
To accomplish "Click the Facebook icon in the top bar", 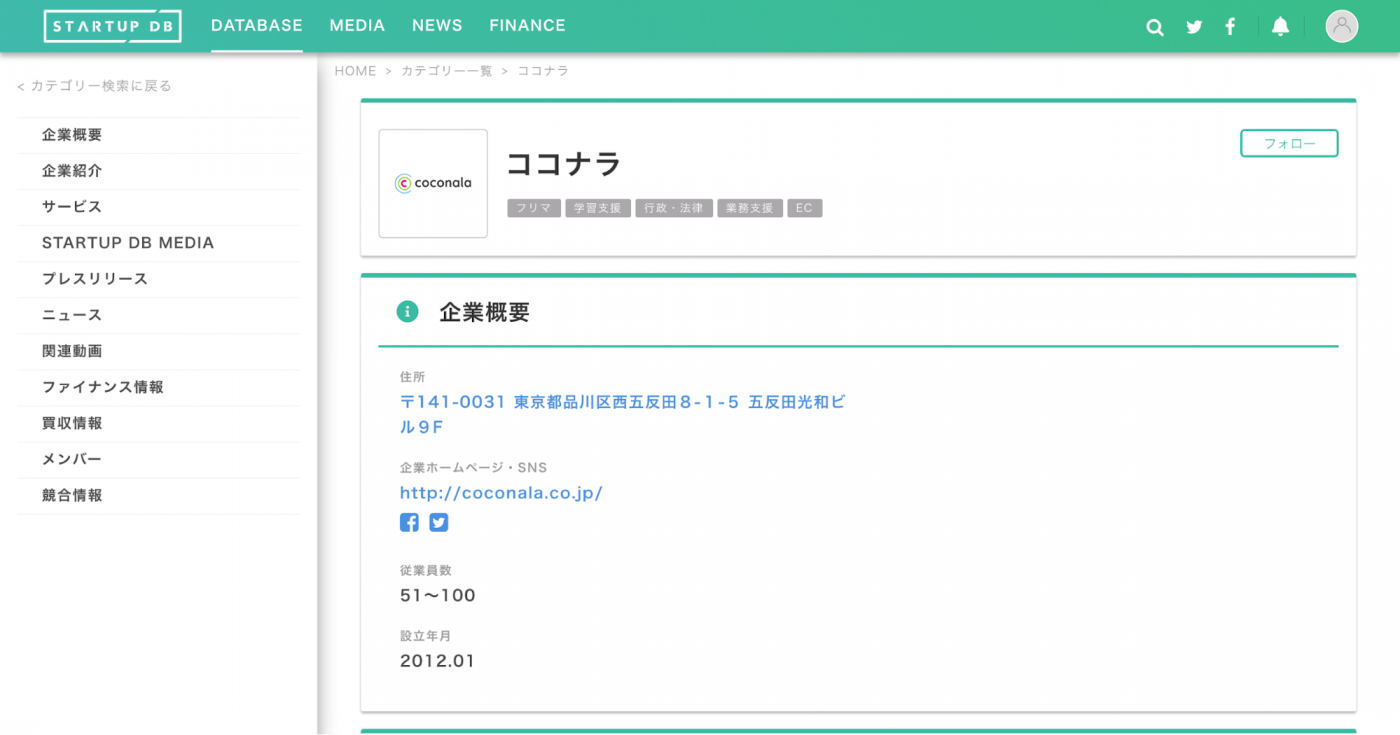I will pos(1230,26).
